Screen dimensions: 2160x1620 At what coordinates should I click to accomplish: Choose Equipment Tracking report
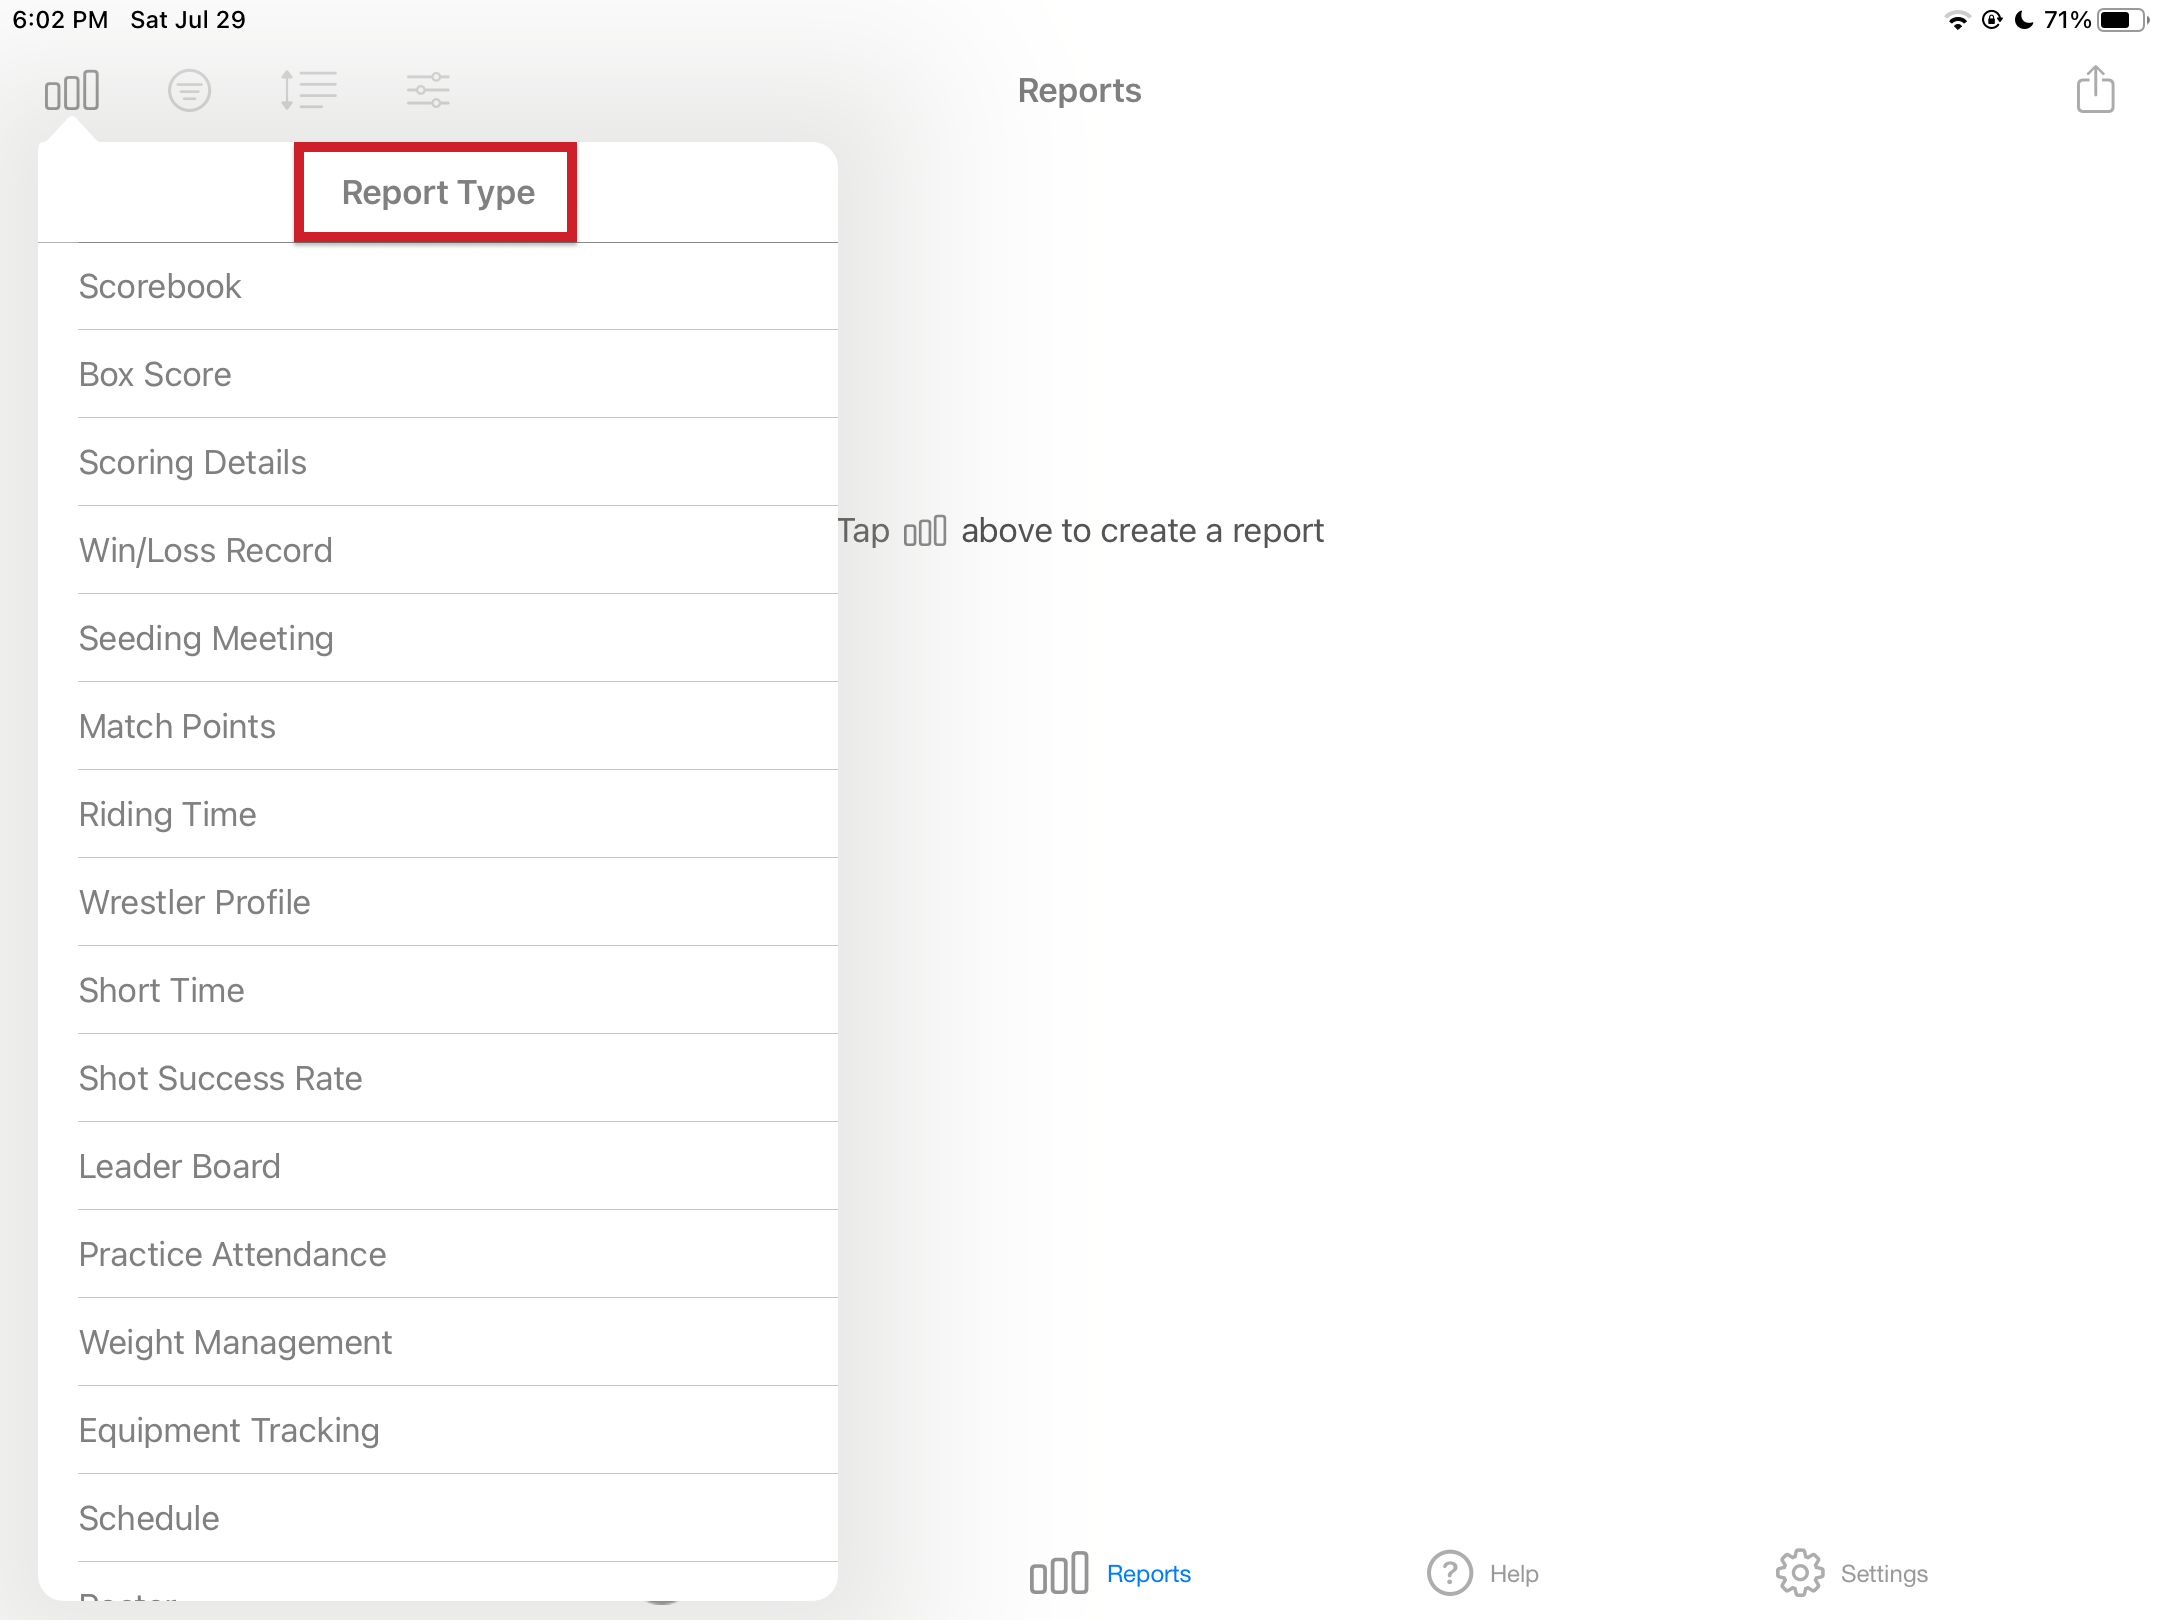coord(229,1431)
